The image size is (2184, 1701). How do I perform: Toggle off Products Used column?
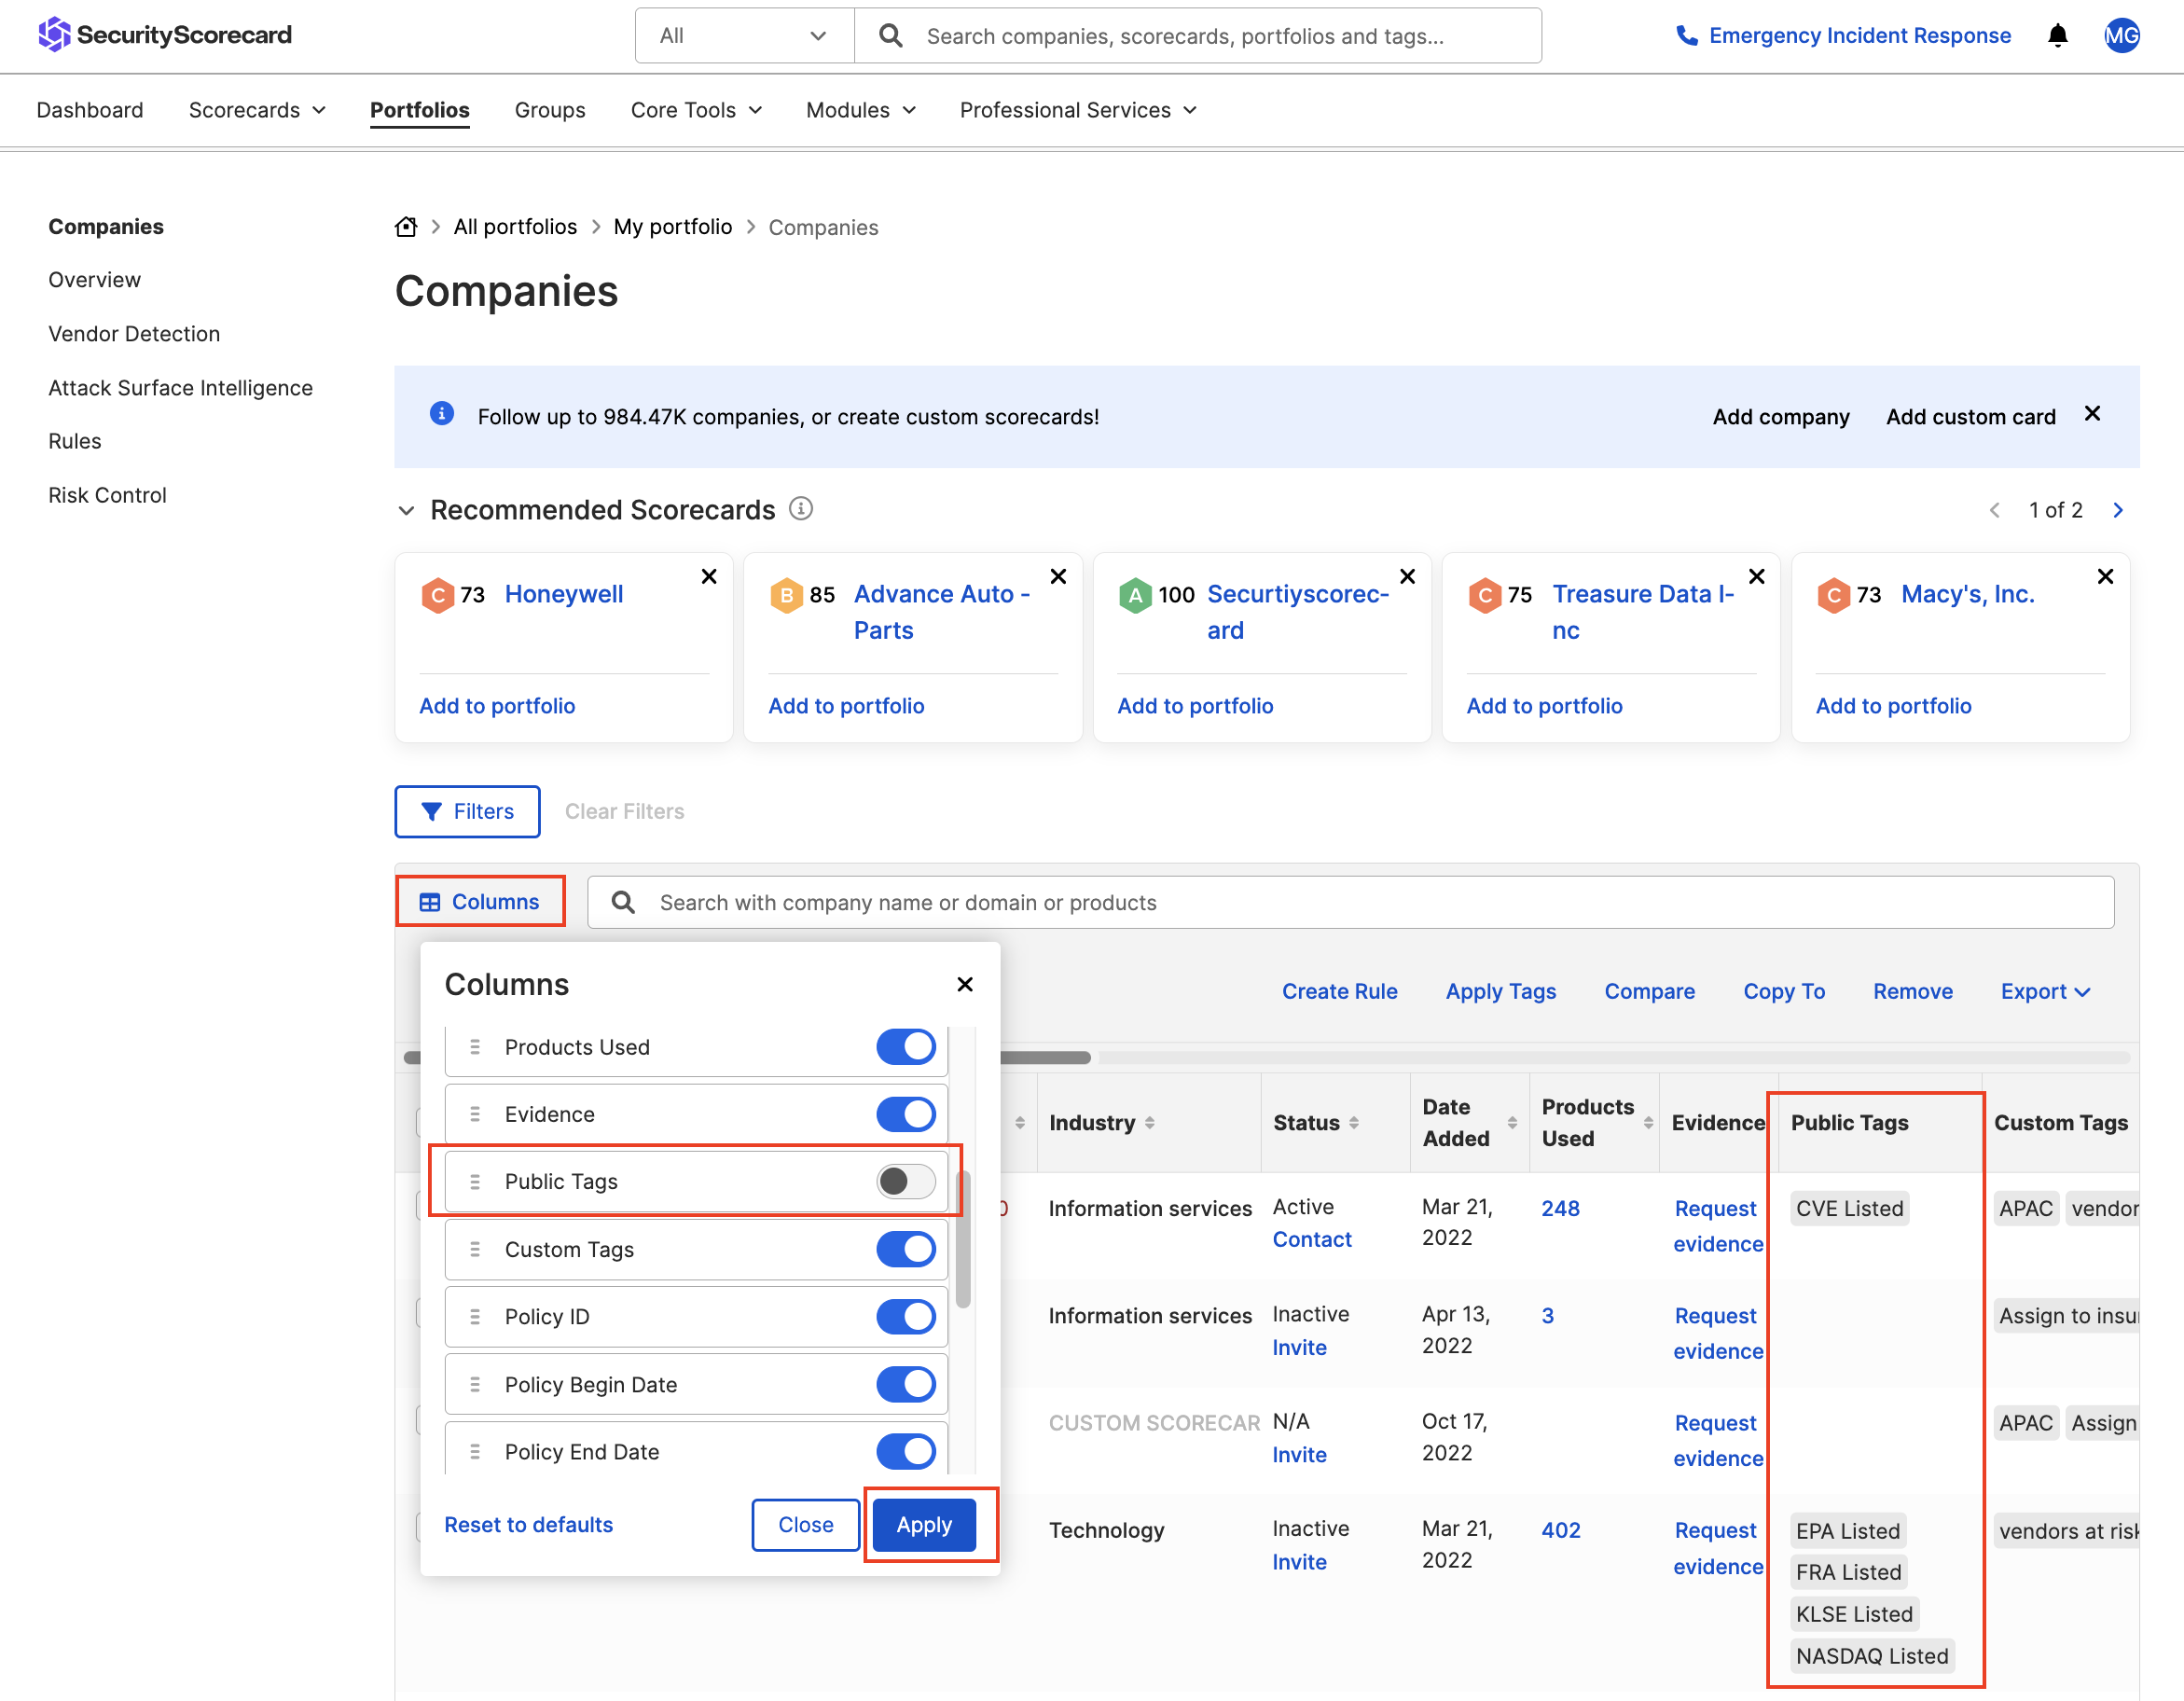tap(906, 1047)
